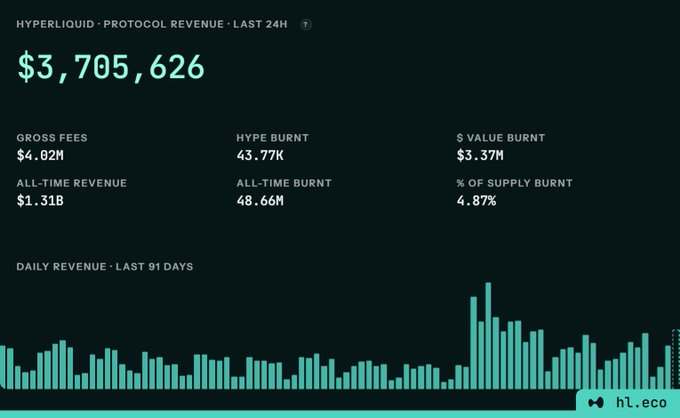The image size is (680, 418).
Task: Click the $ Value Burnt label
Action: 501,138
